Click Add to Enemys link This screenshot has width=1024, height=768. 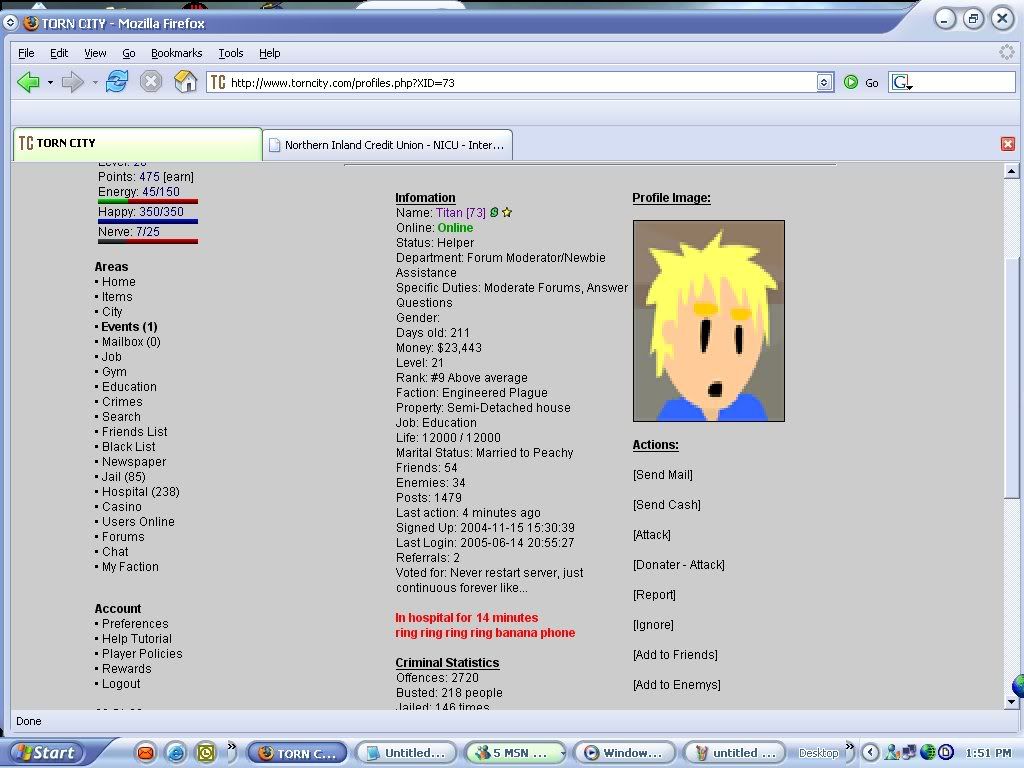677,685
